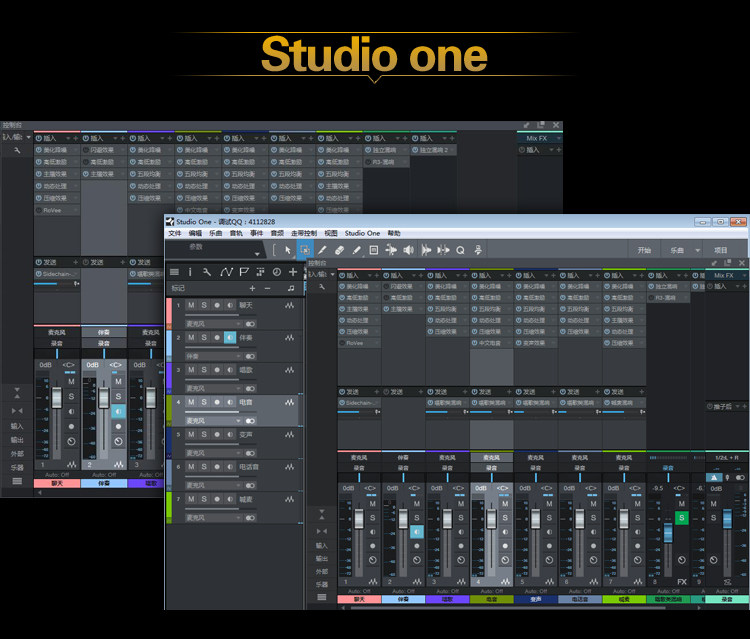Select the Paint (pencil) tool
750x639 pixels.
pyautogui.click(x=356, y=250)
